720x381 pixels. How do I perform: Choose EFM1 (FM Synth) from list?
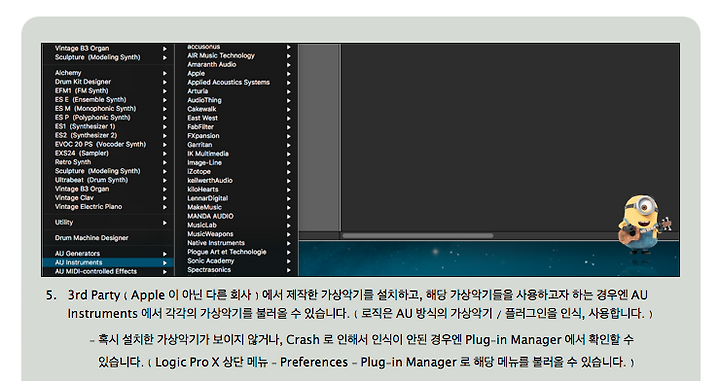[108, 91]
